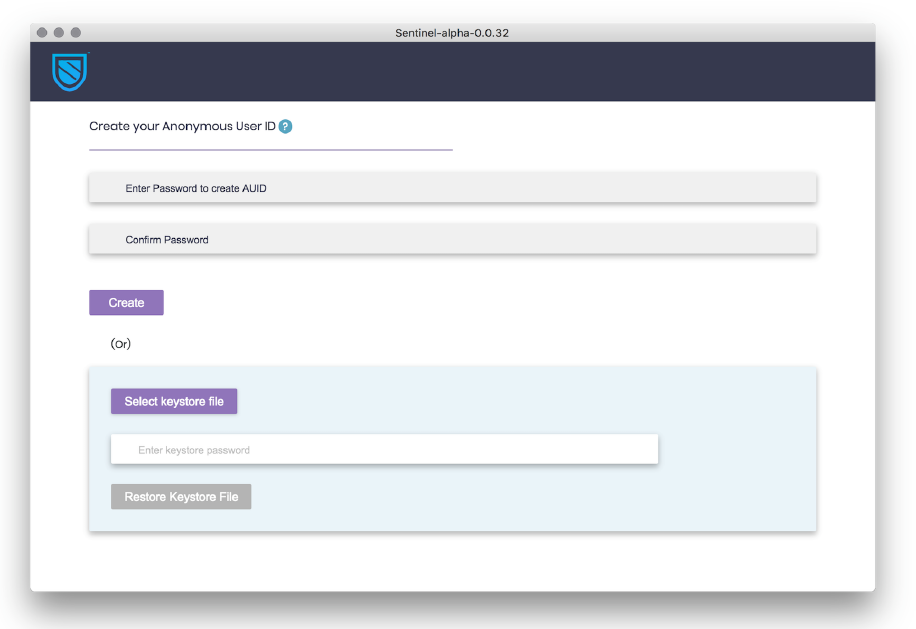Click the (or) separator text
This screenshot has height=629, width=916.
(x=120, y=343)
